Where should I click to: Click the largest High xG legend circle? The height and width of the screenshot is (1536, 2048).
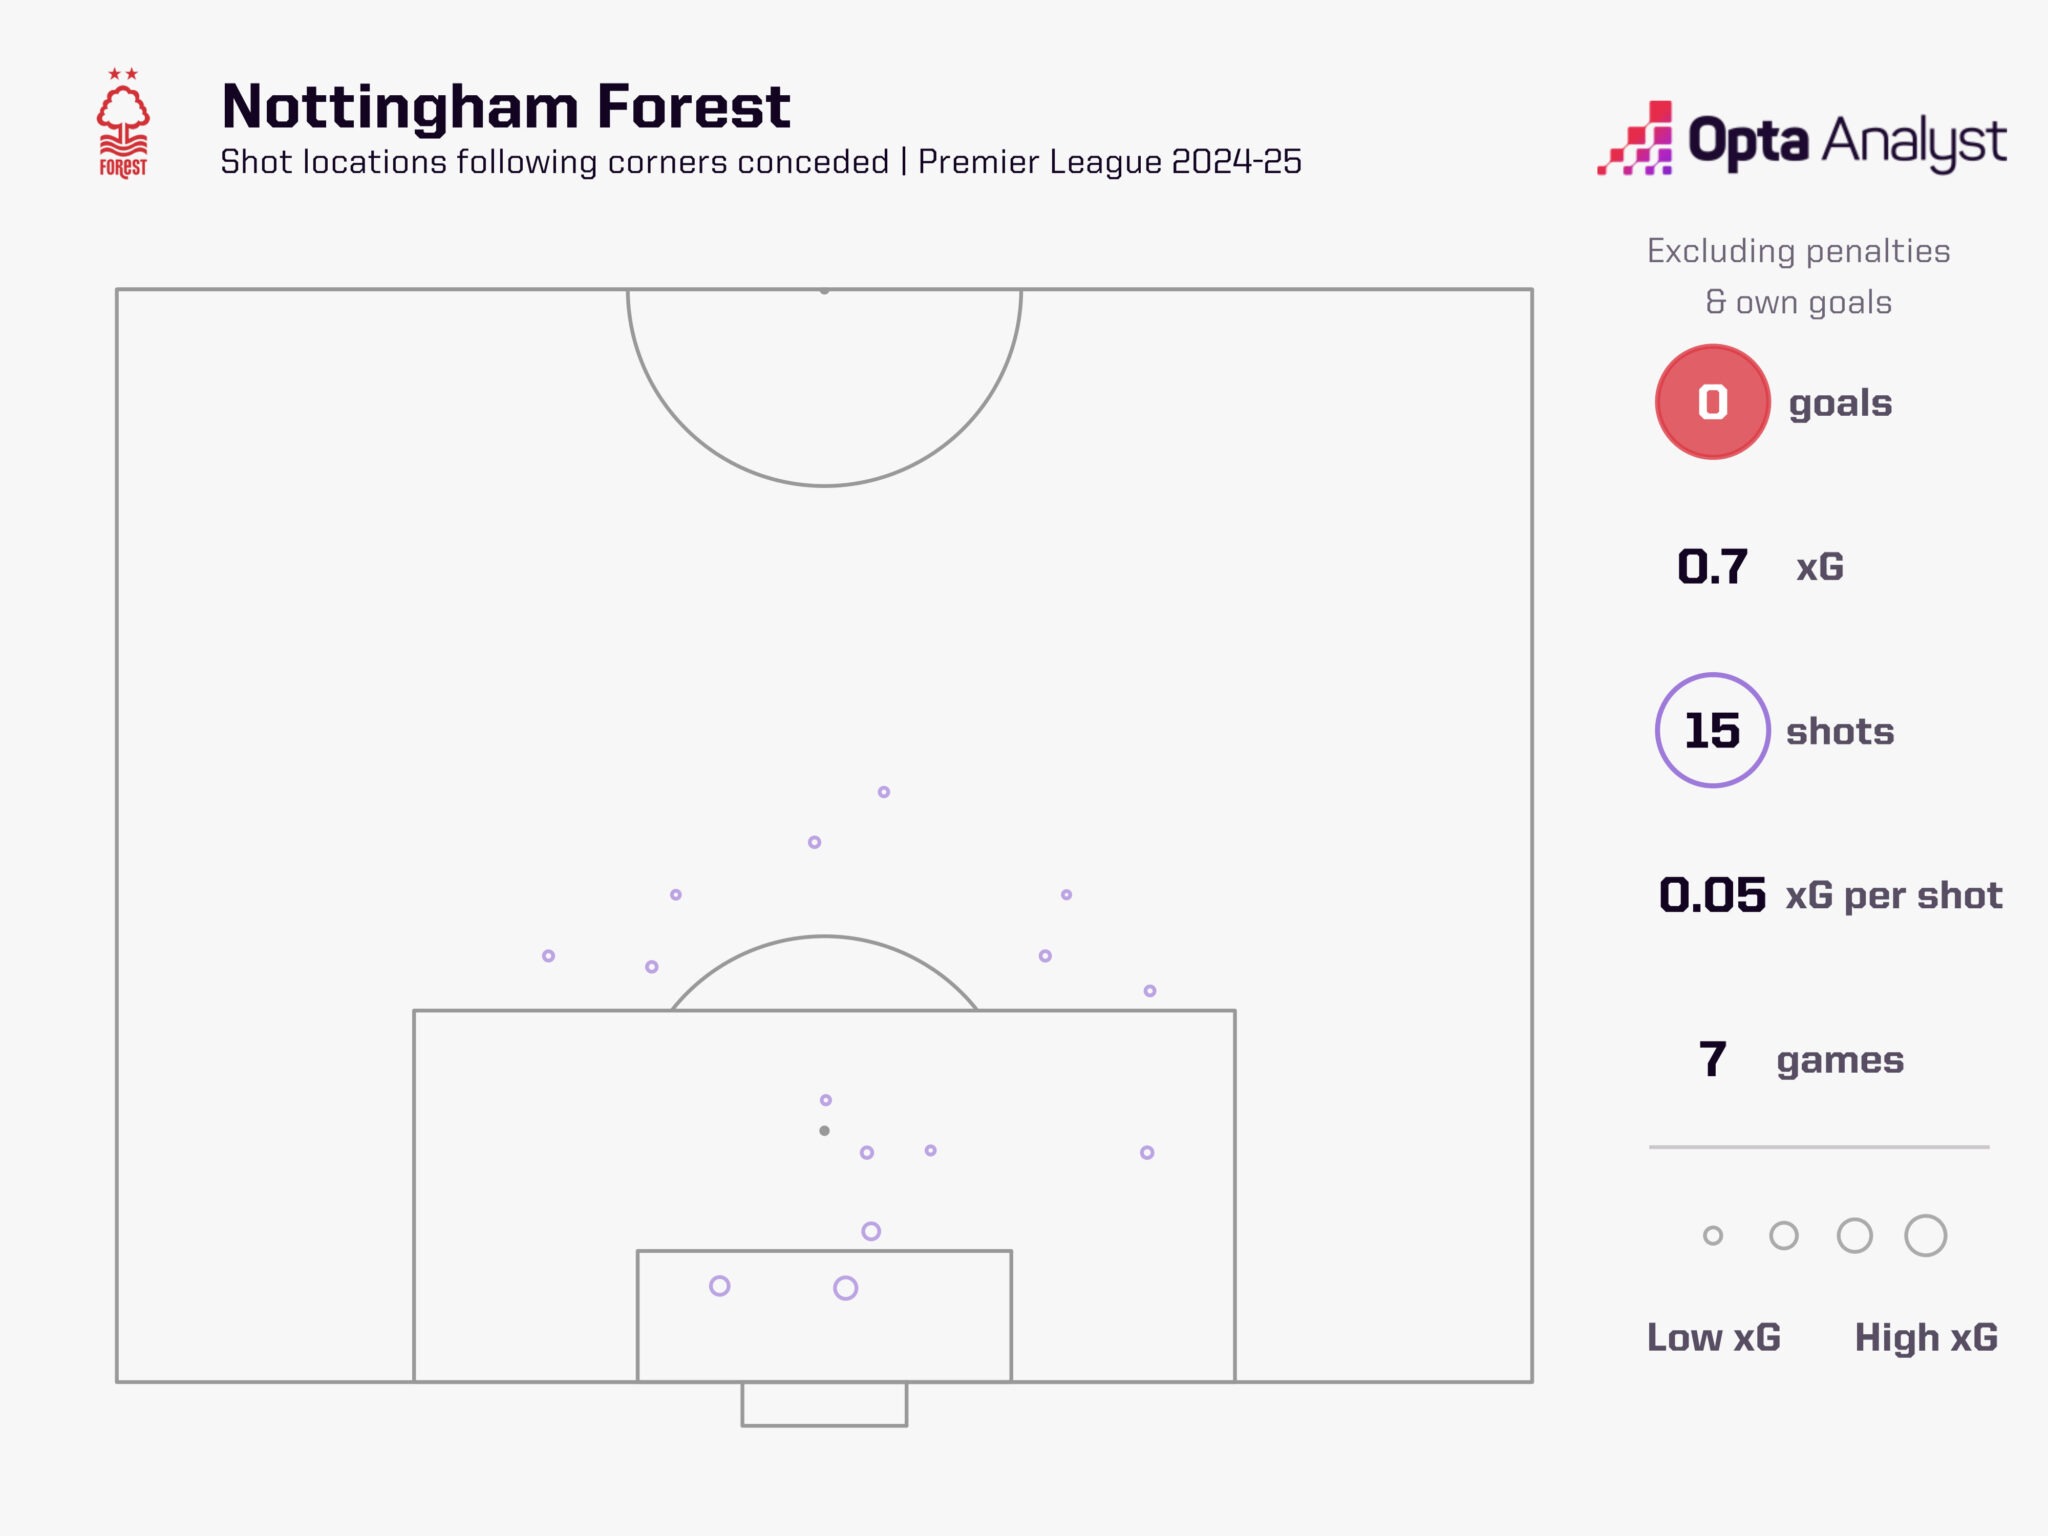[1925, 1236]
